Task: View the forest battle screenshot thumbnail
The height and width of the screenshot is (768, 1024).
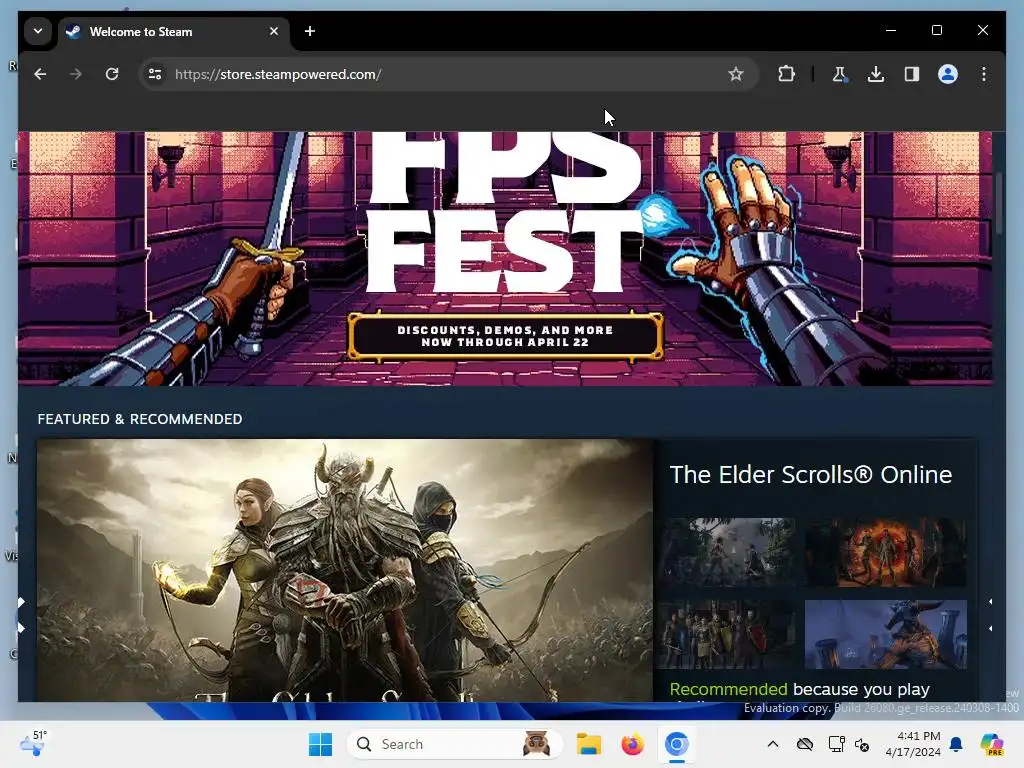Action: [x=727, y=552]
